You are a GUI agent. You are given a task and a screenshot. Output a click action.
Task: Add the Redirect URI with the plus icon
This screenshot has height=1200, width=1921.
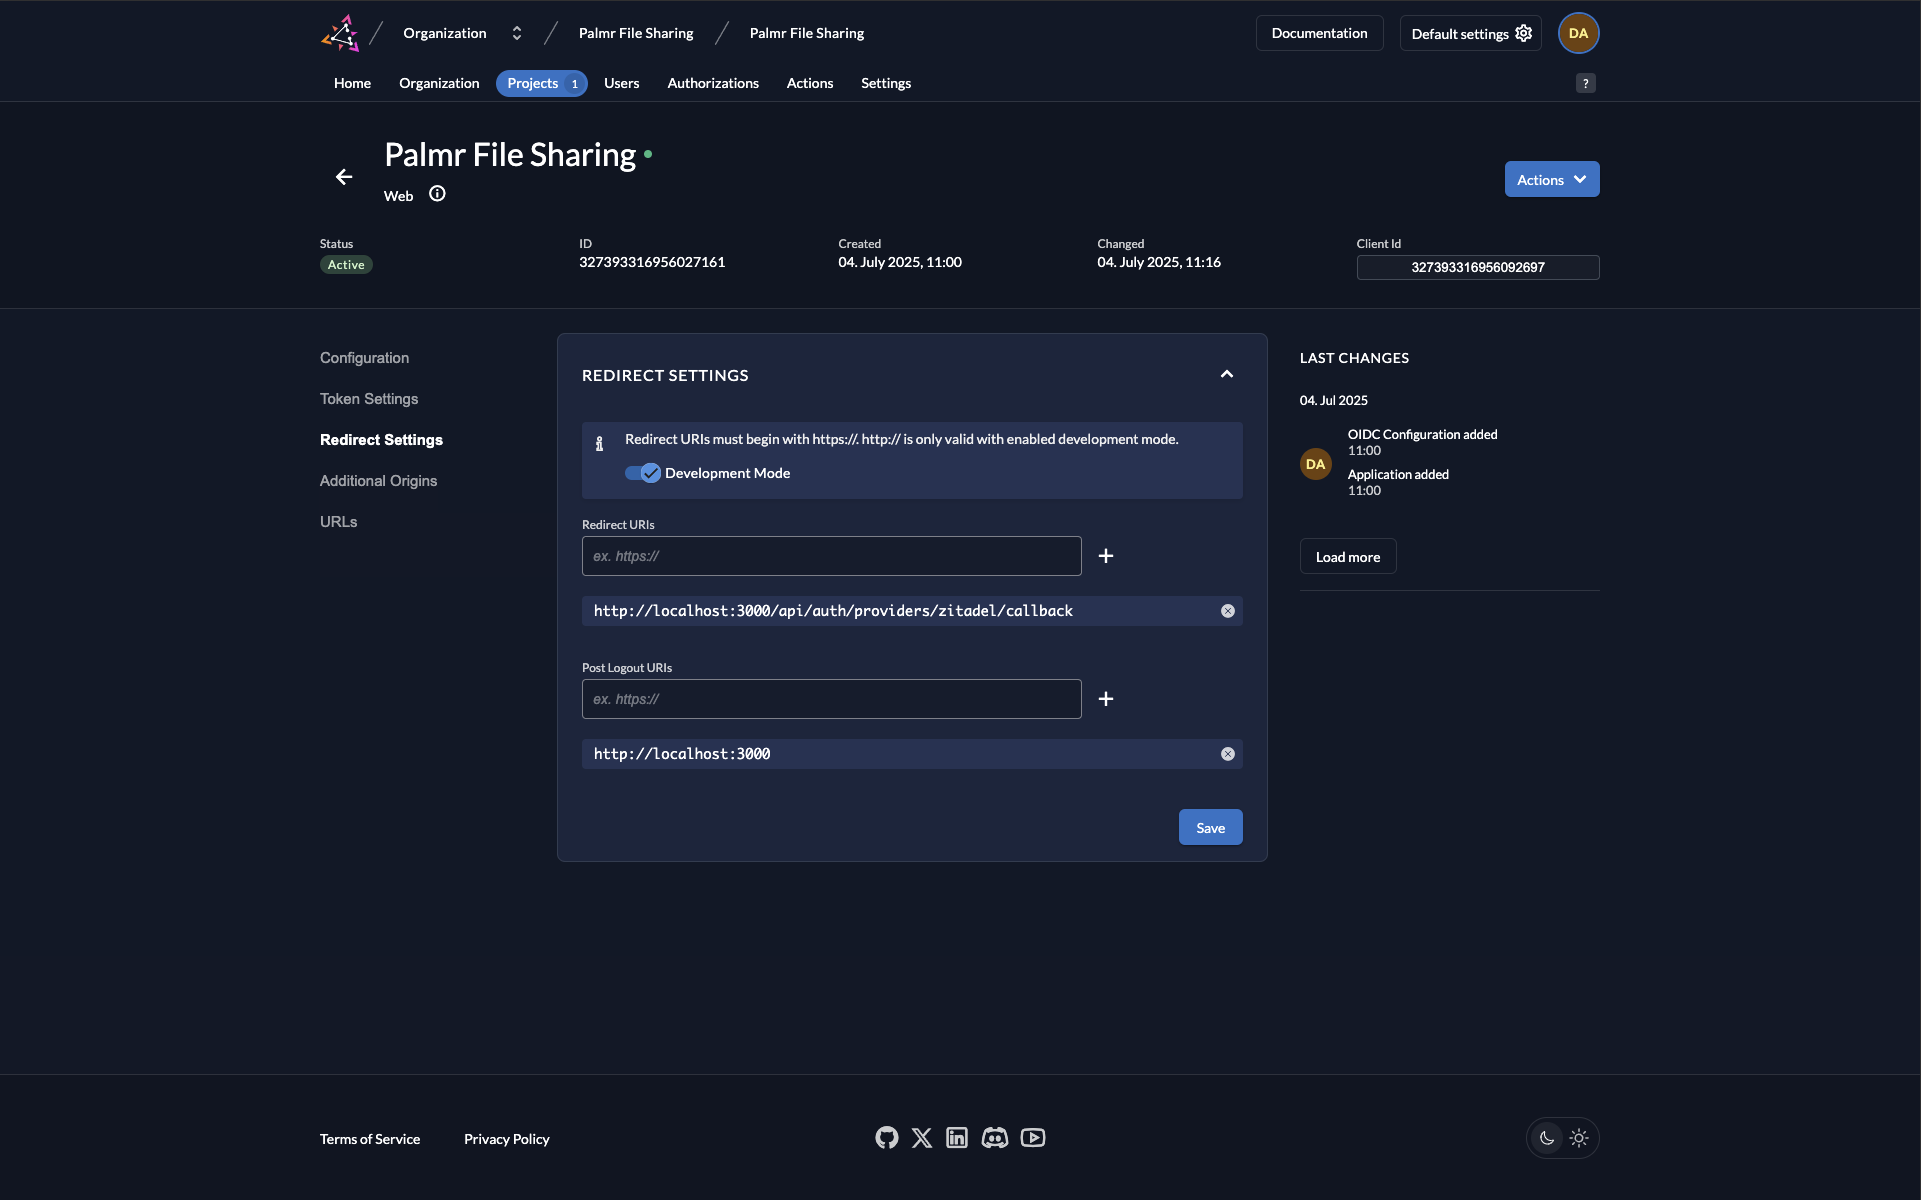[x=1106, y=556]
